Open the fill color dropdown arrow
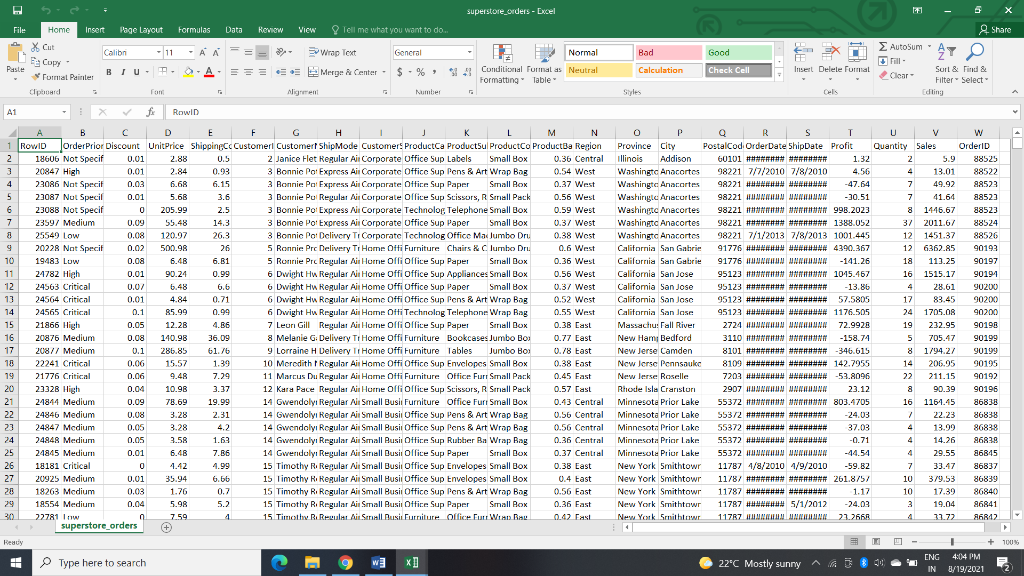1024x576 pixels. (x=200, y=74)
